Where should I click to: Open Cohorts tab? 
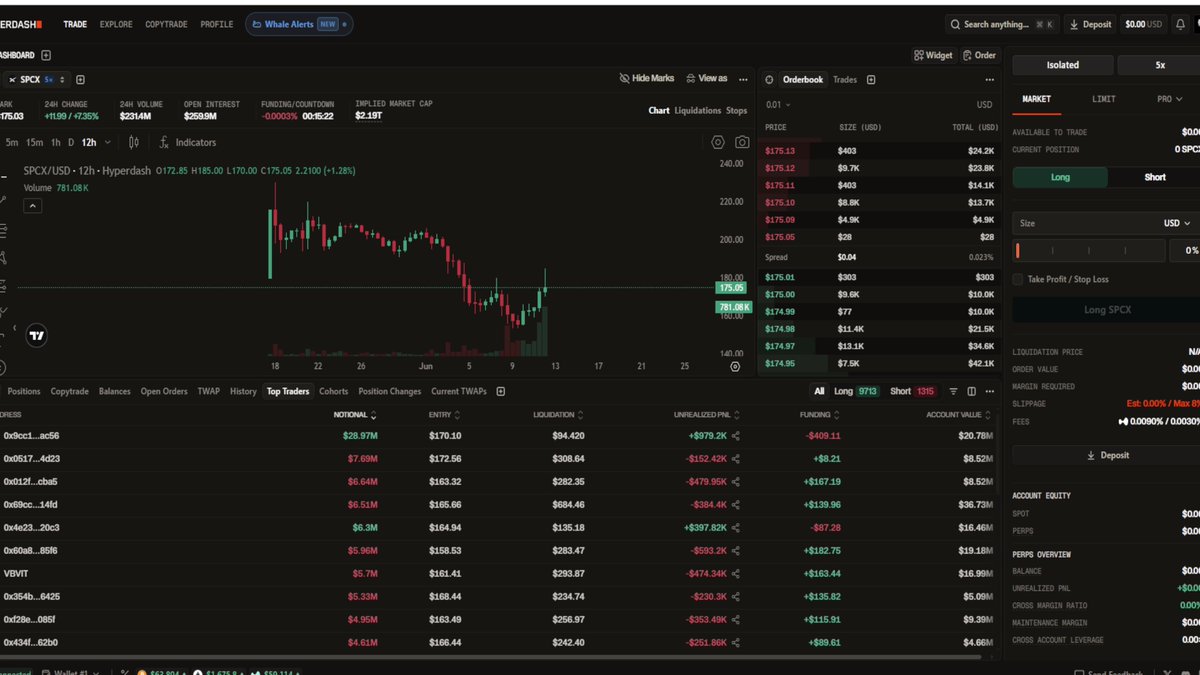[x=334, y=391]
